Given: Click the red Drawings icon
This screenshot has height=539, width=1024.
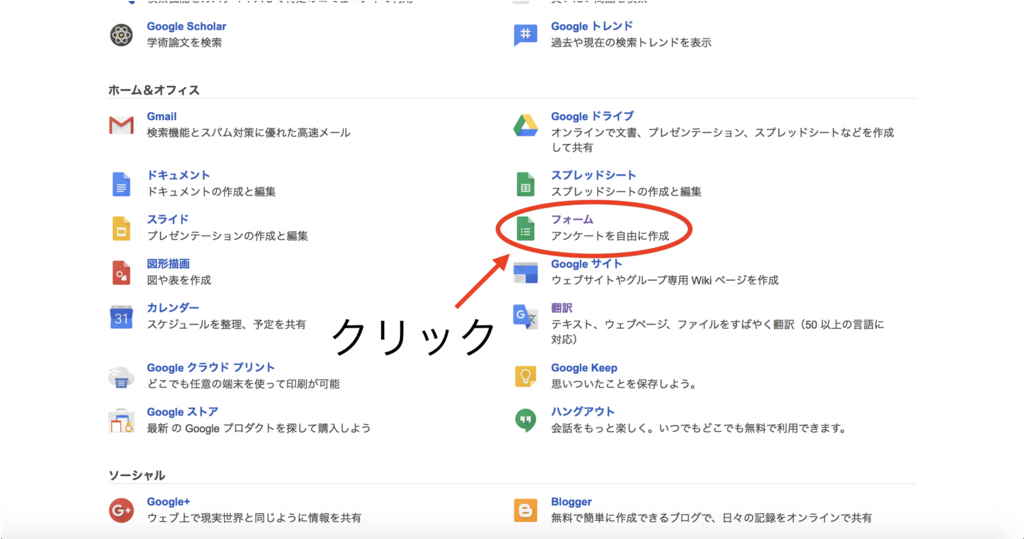Looking at the screenshot, I should (121, 273).
